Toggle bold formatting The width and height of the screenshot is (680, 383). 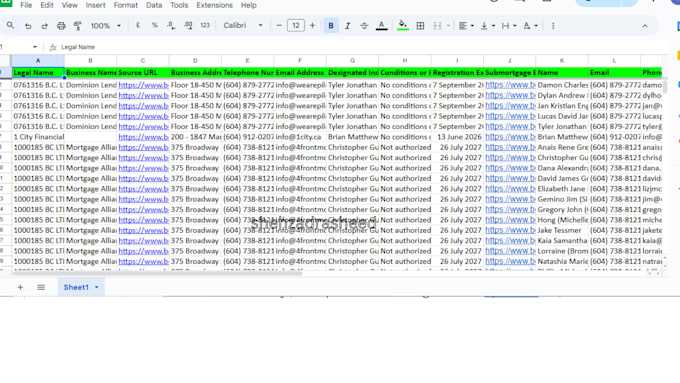[x=331, y=26]
